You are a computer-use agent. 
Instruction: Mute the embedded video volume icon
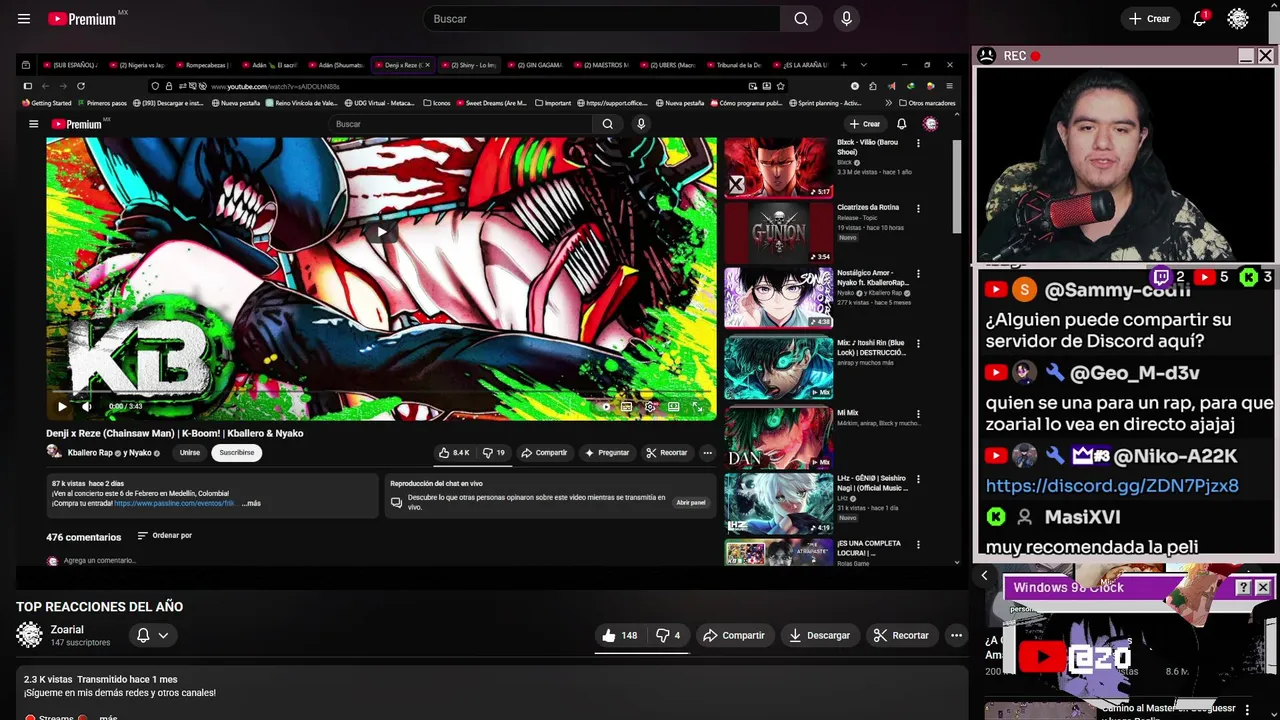(86, 406)
